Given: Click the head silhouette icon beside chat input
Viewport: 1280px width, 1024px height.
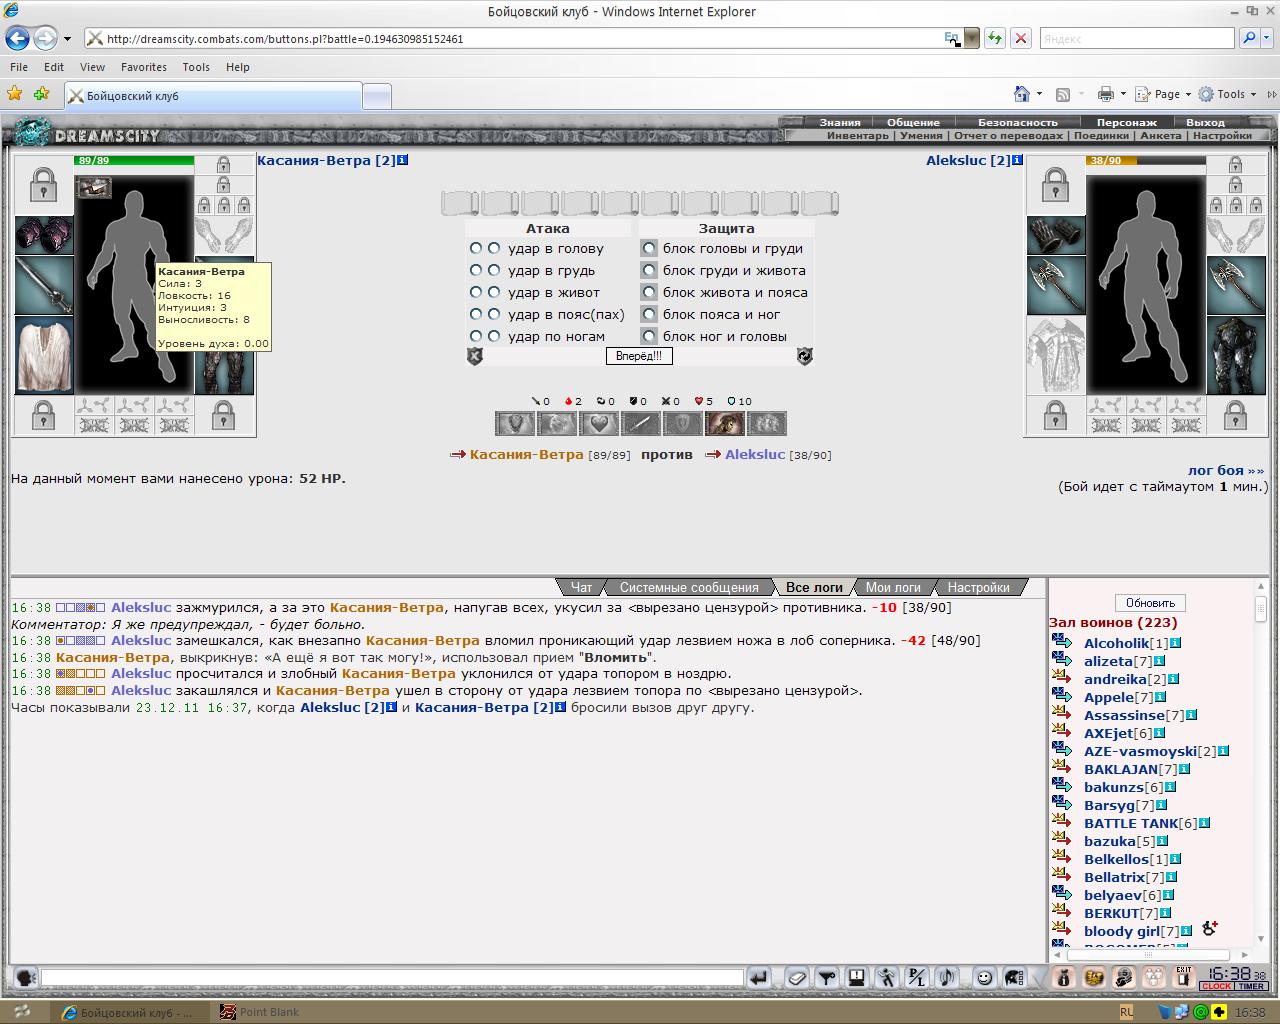Looking at the screenshot, I should pyautogui.click(x=26, y=977).
